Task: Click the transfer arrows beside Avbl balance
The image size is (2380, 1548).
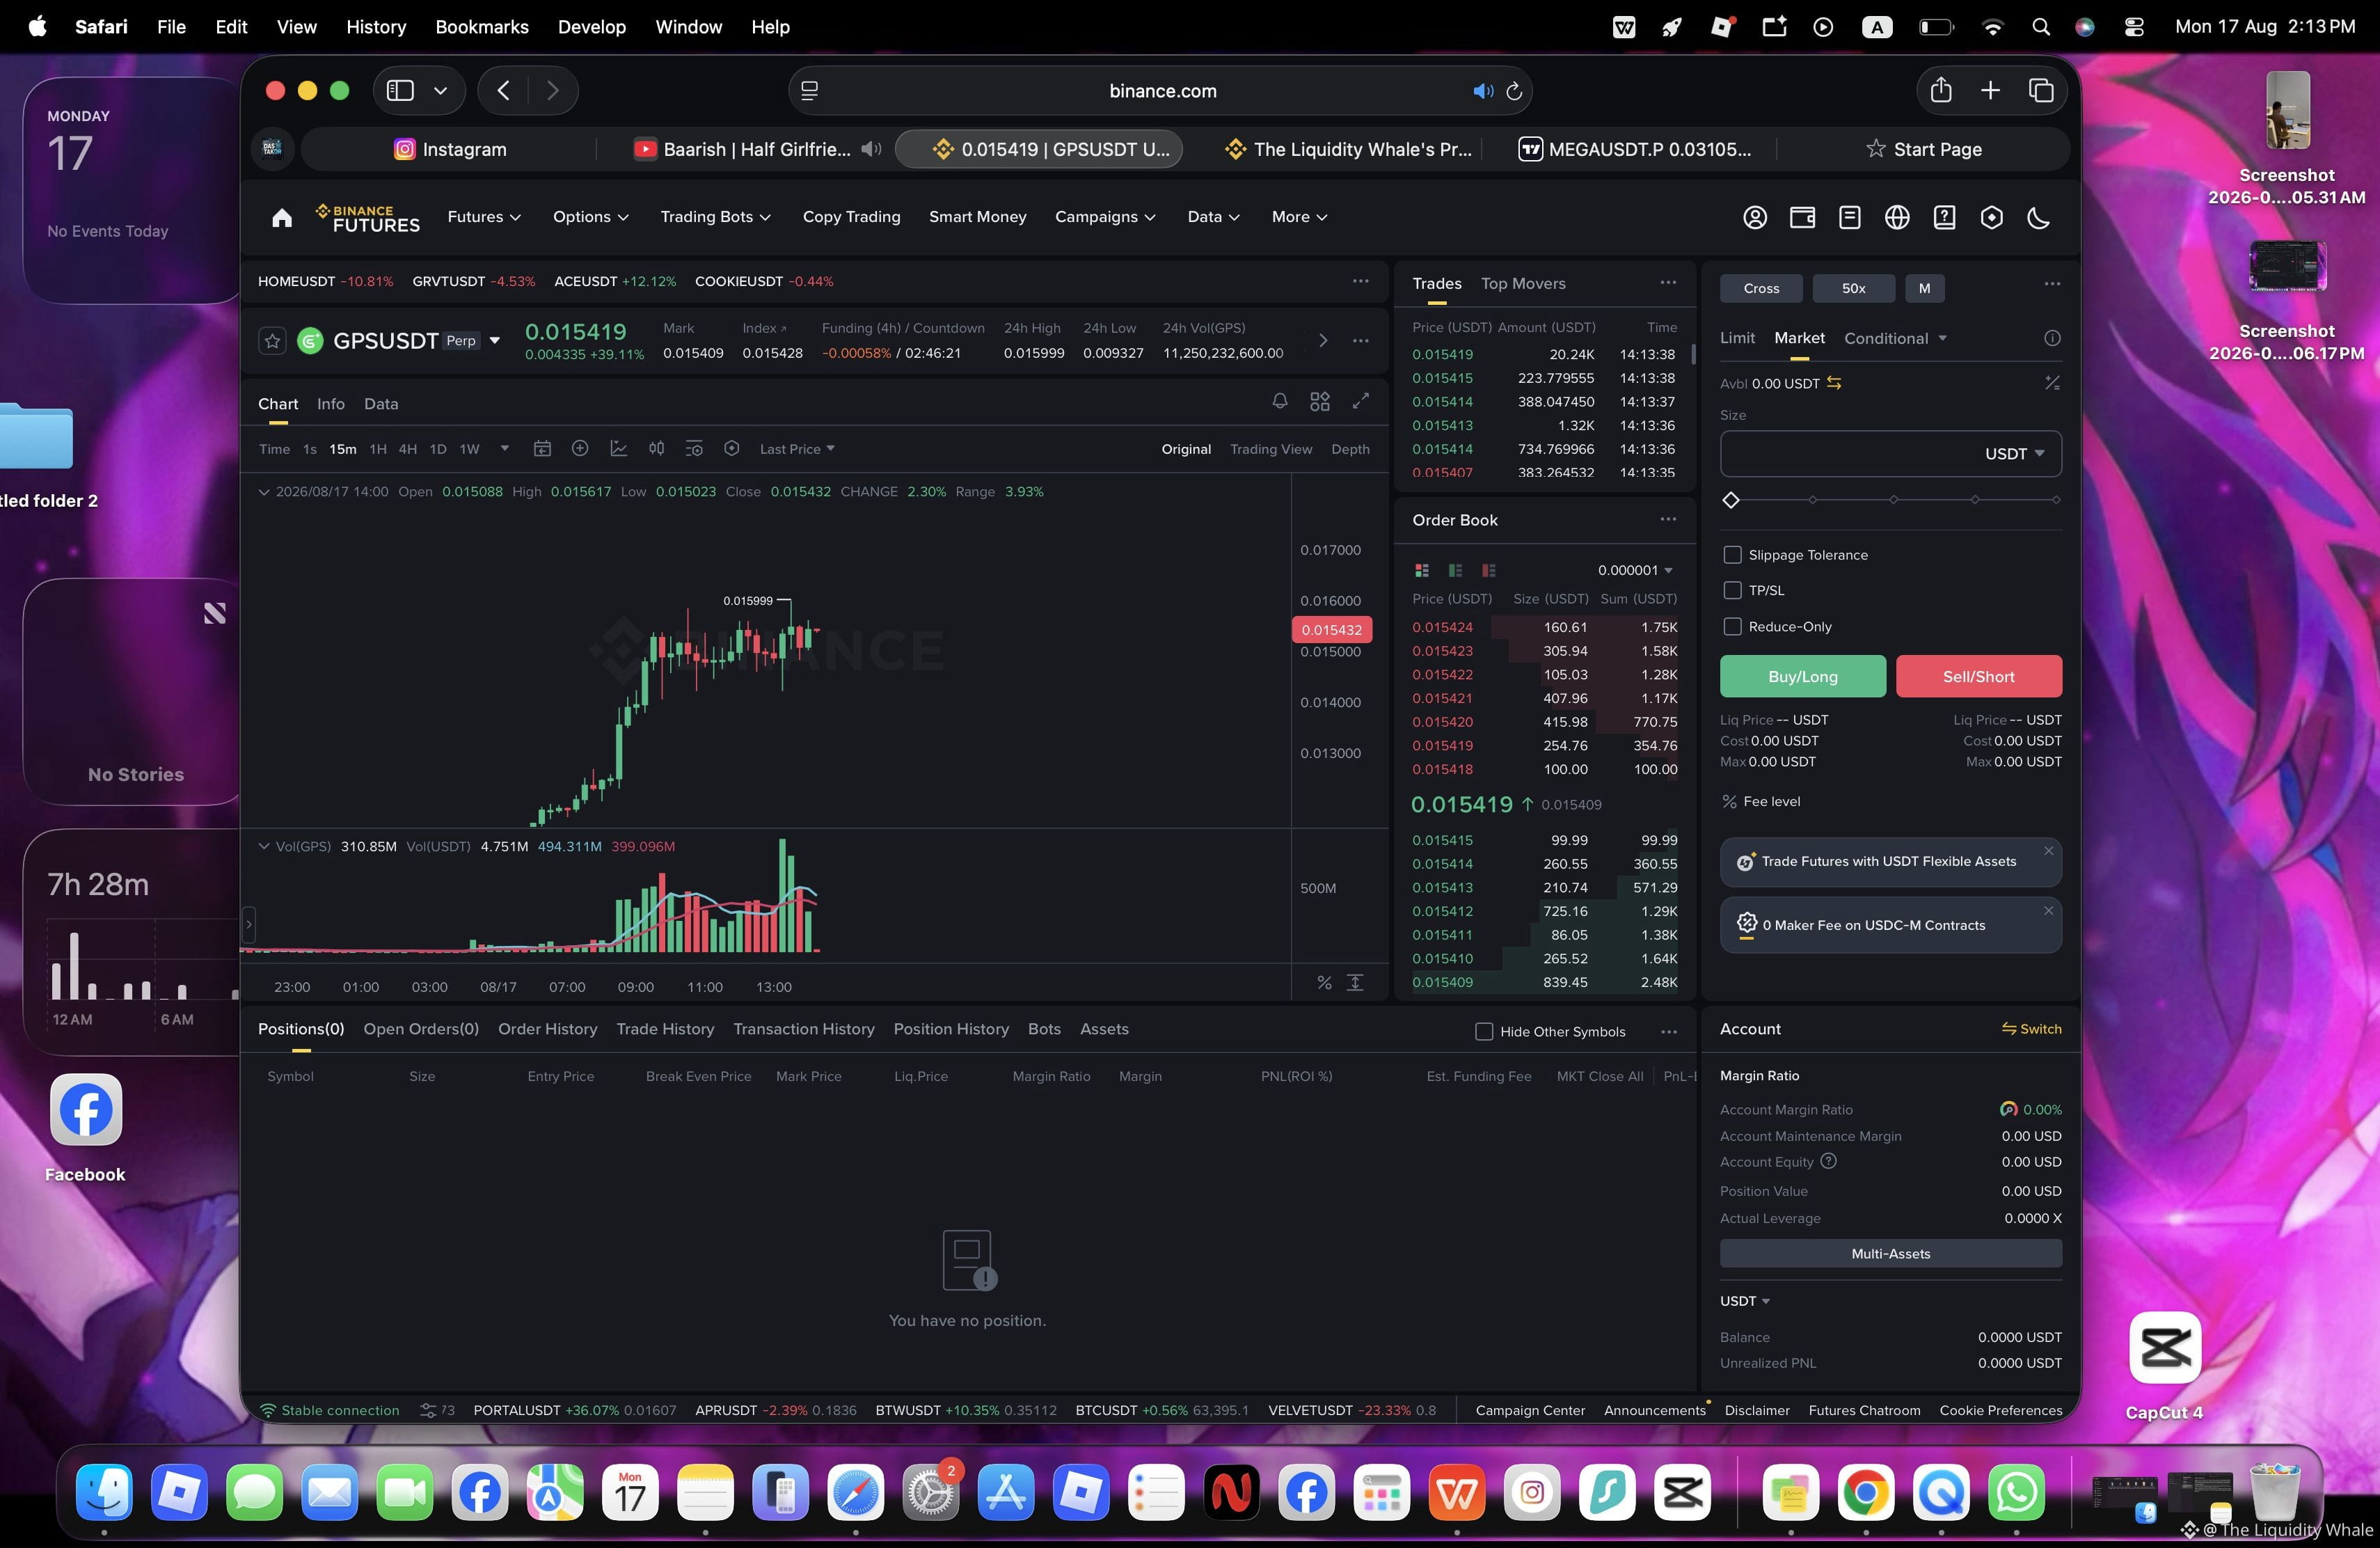Action: click(x=1834, y=383)
